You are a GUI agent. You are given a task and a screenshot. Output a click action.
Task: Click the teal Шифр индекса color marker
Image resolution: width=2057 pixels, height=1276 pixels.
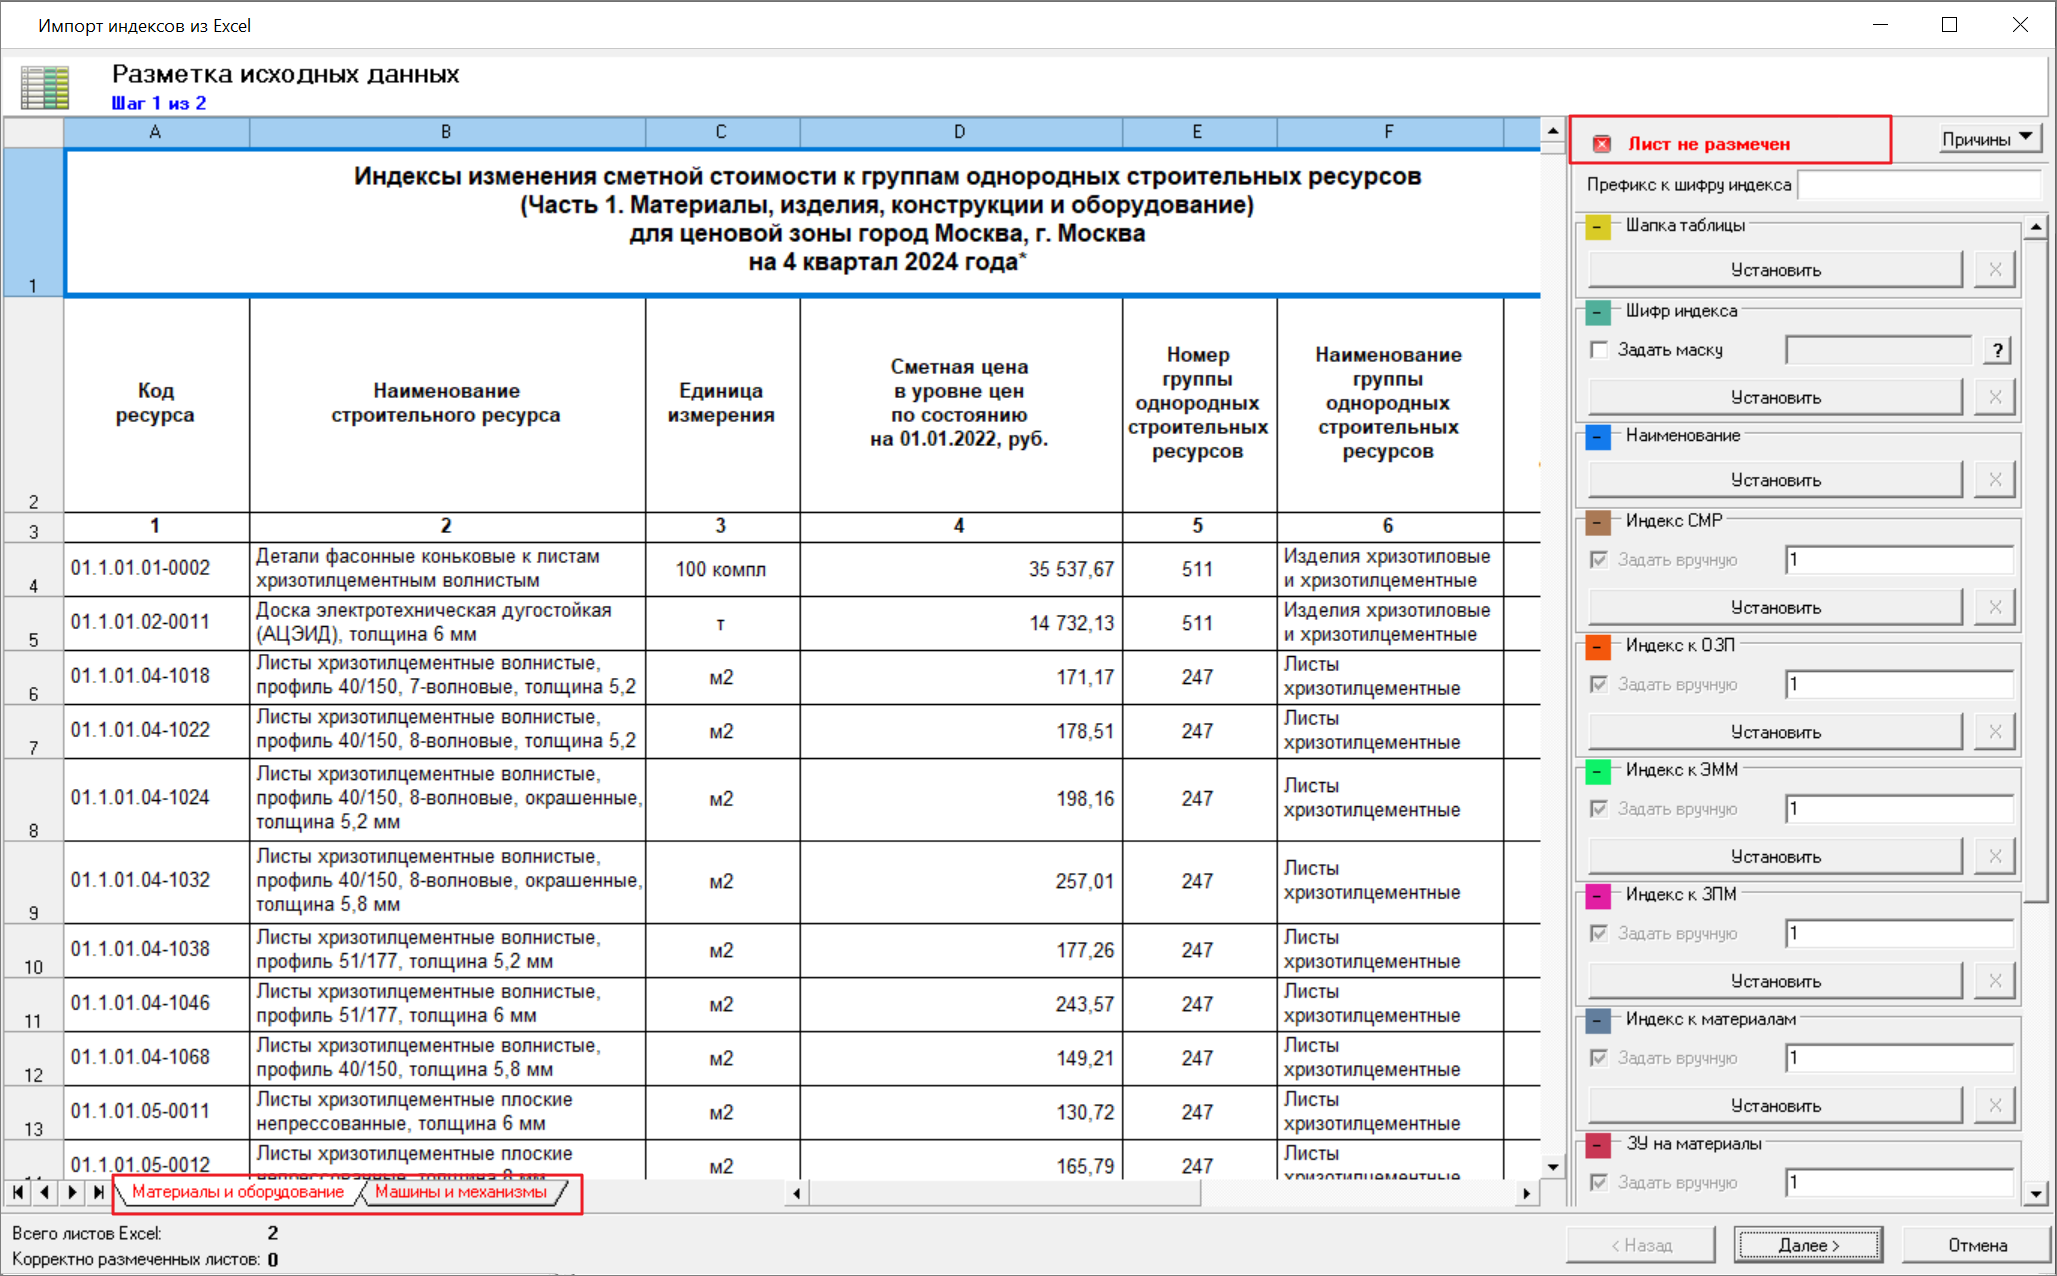[1598, 312]
